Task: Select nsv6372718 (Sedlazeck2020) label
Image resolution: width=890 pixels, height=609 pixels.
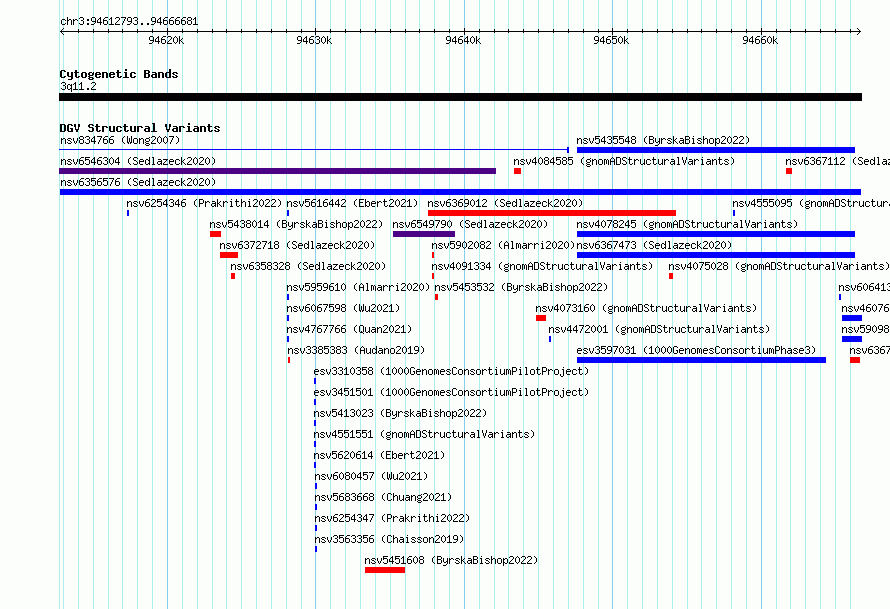Action: pos(297,245)
